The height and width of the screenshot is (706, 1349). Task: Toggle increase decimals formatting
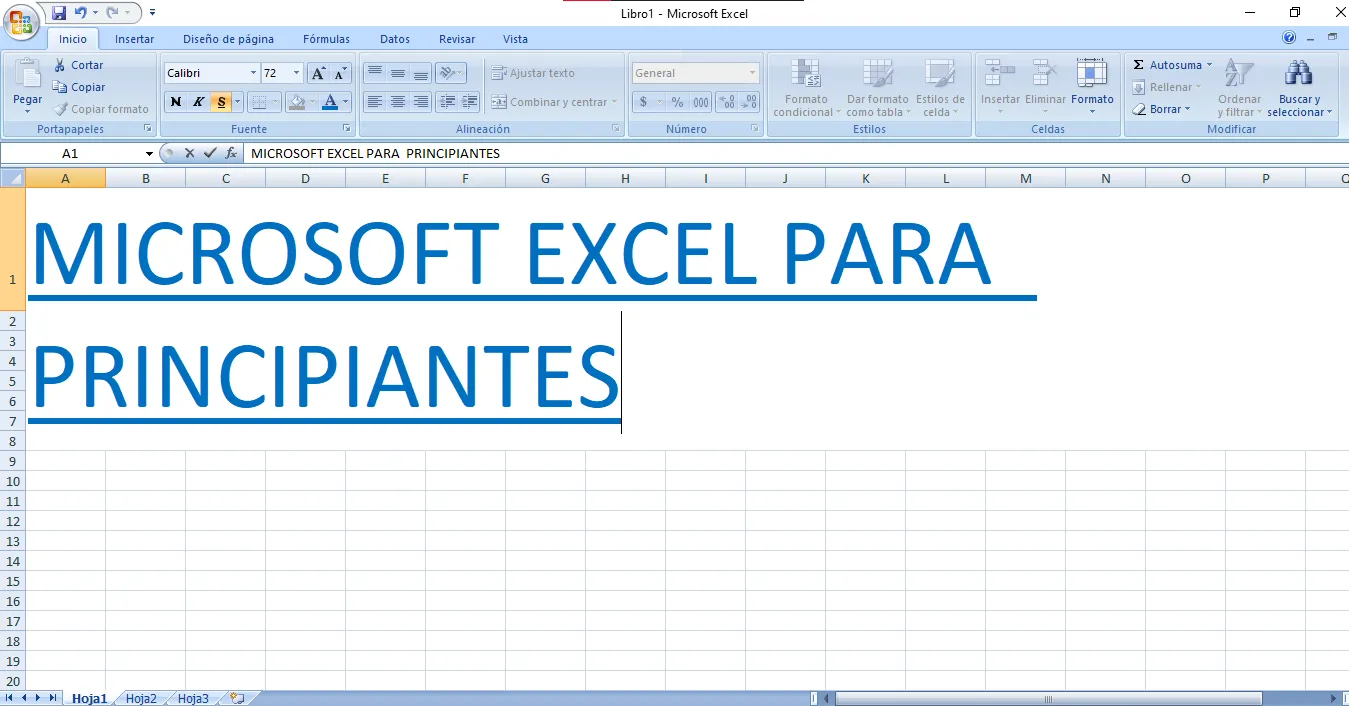pos(727,101)
